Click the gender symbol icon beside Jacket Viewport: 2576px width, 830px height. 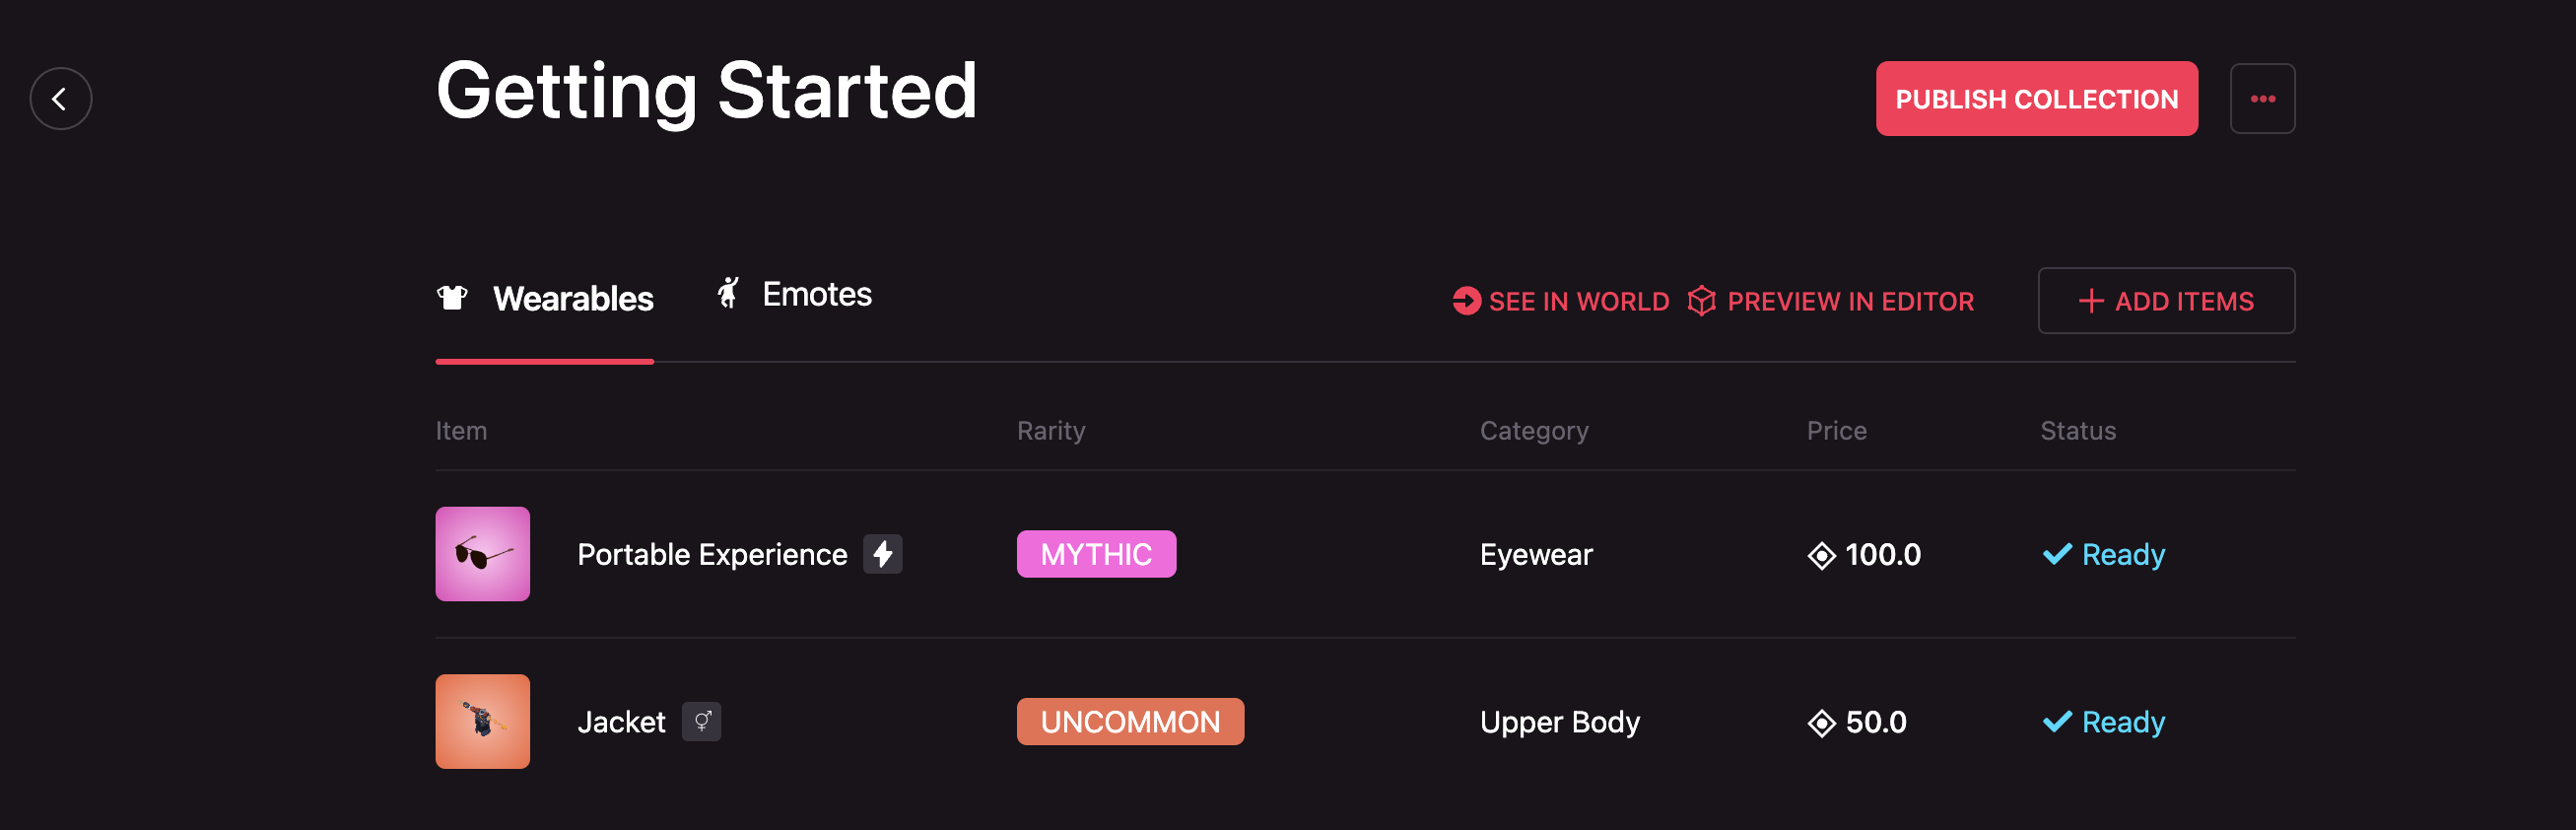coord(702,721)
